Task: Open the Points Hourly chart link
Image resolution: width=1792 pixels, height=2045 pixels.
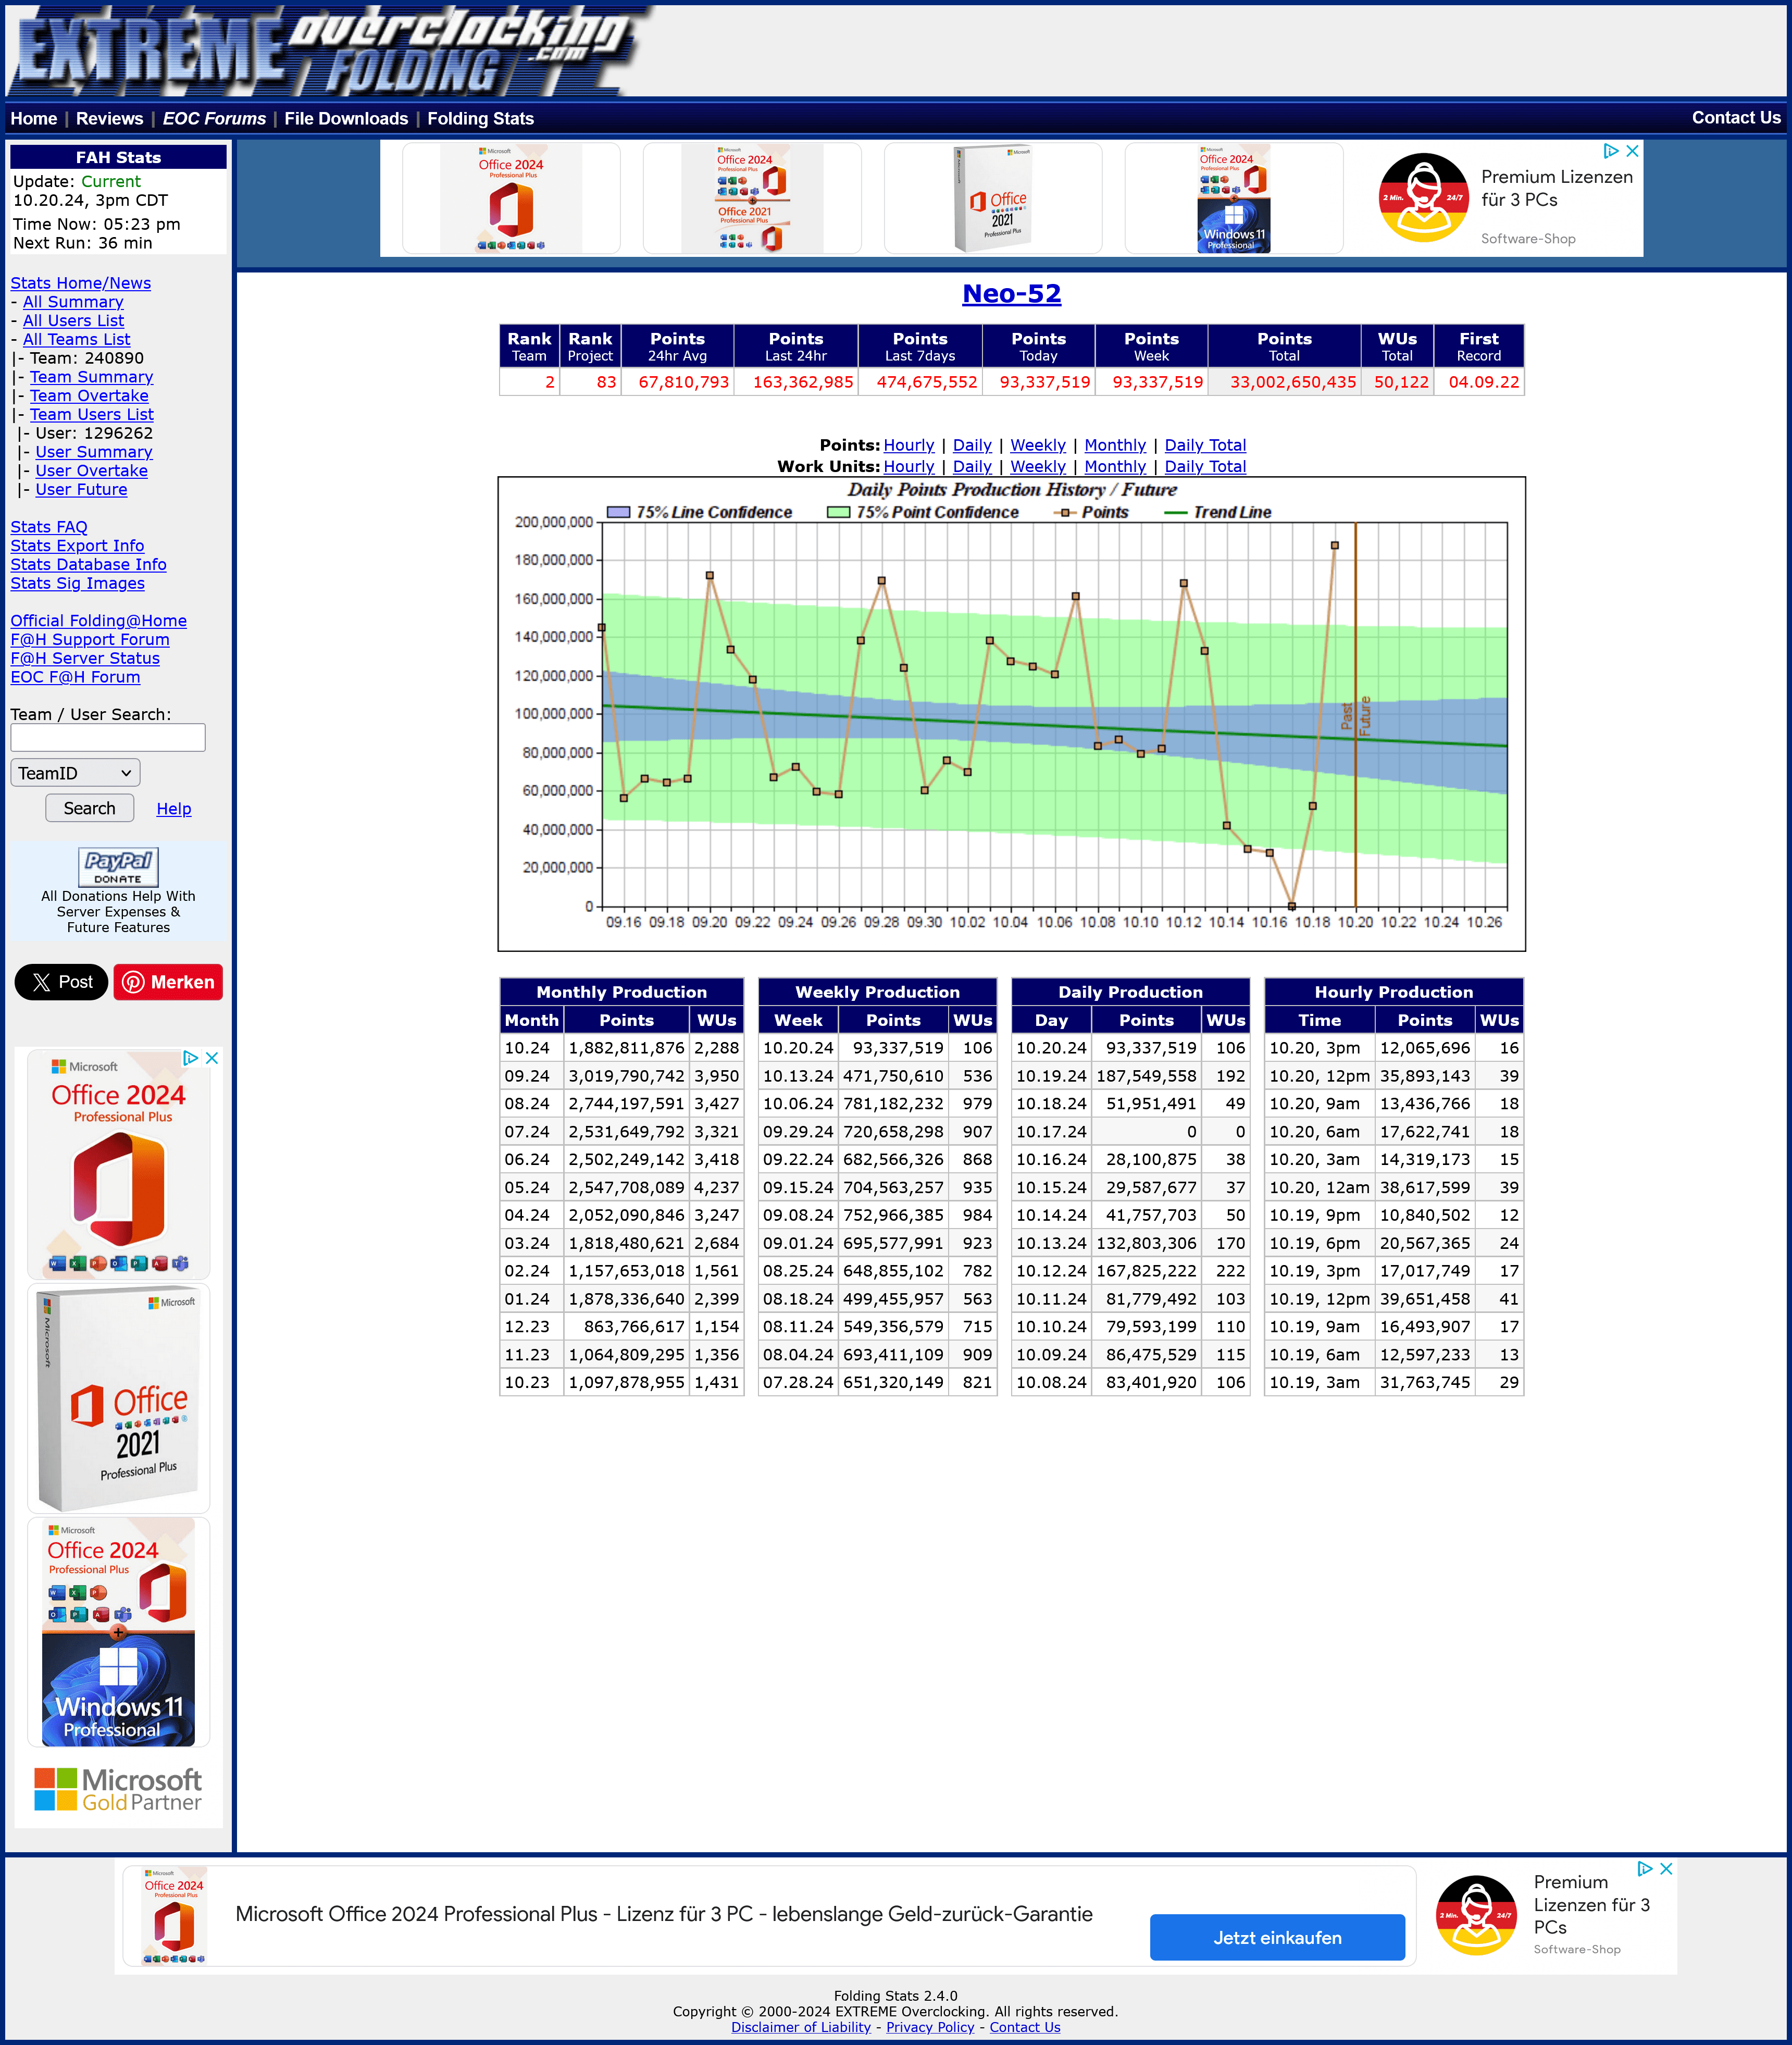Action: point(908,445)
